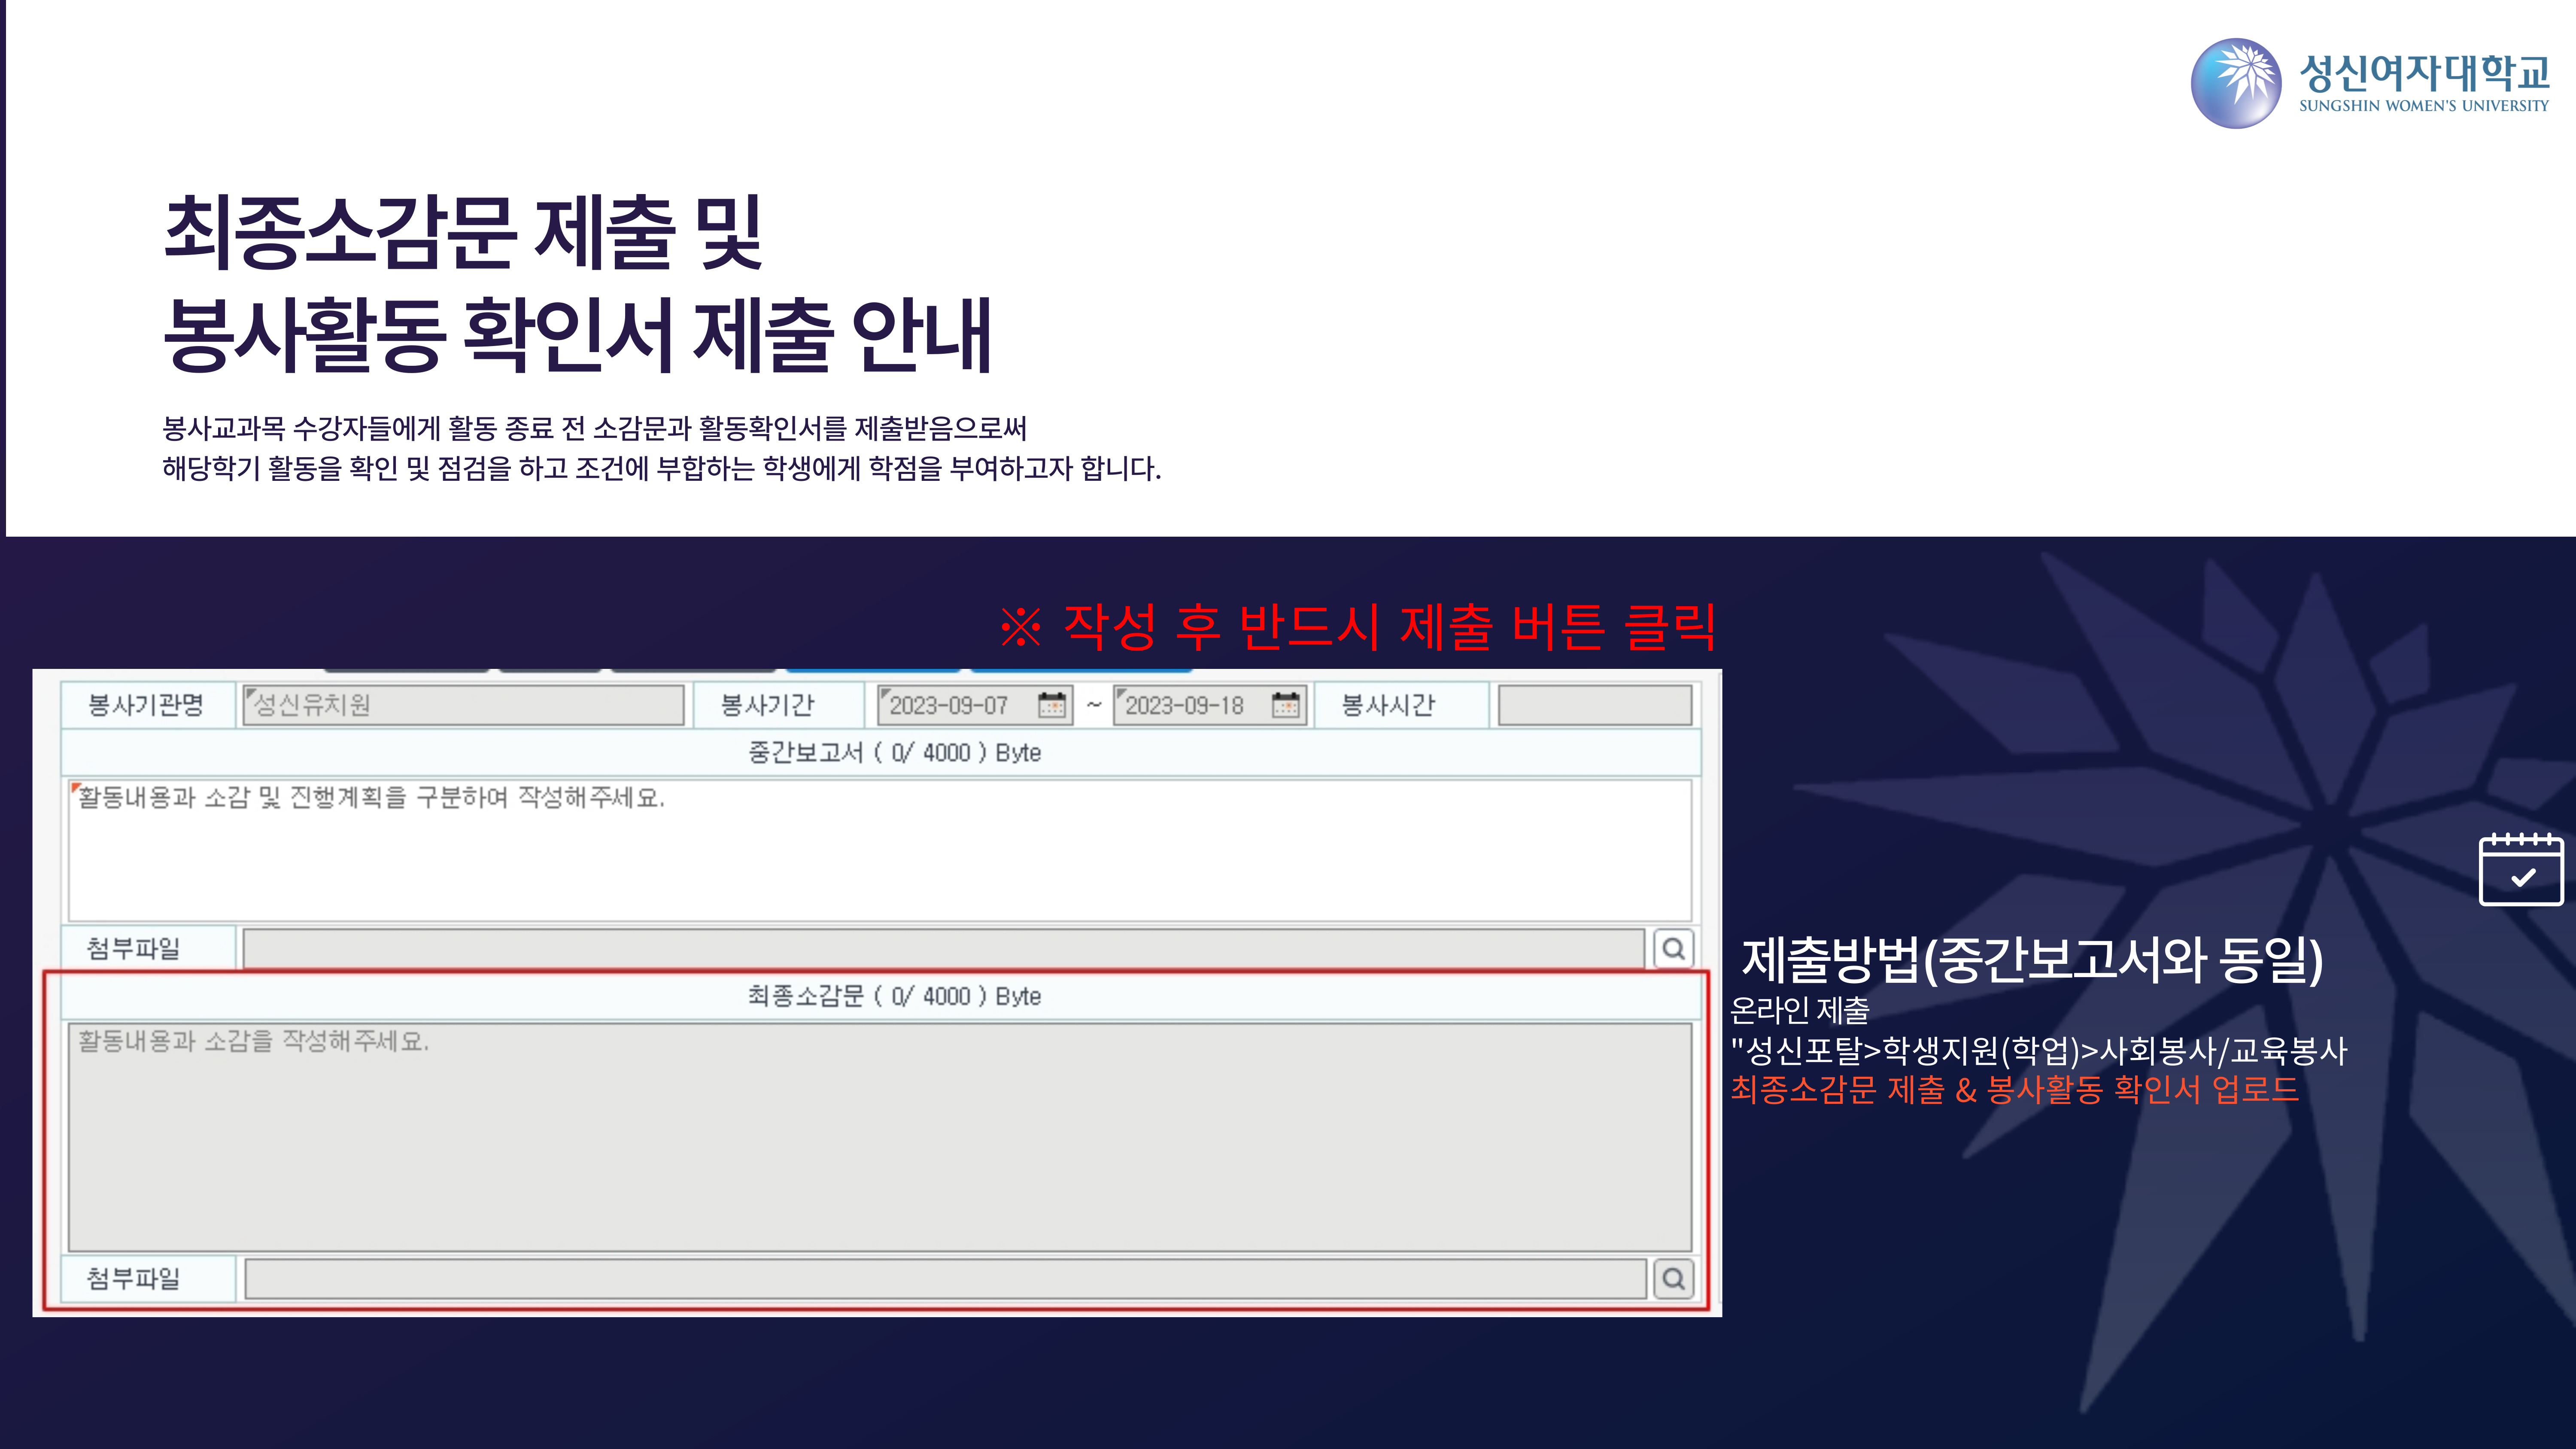Click the search icon beside the 최종소감문 첨부파일 field
Image resolution: width=2576 pixels, height=1449 pixels.
tap(1674, 1278)
